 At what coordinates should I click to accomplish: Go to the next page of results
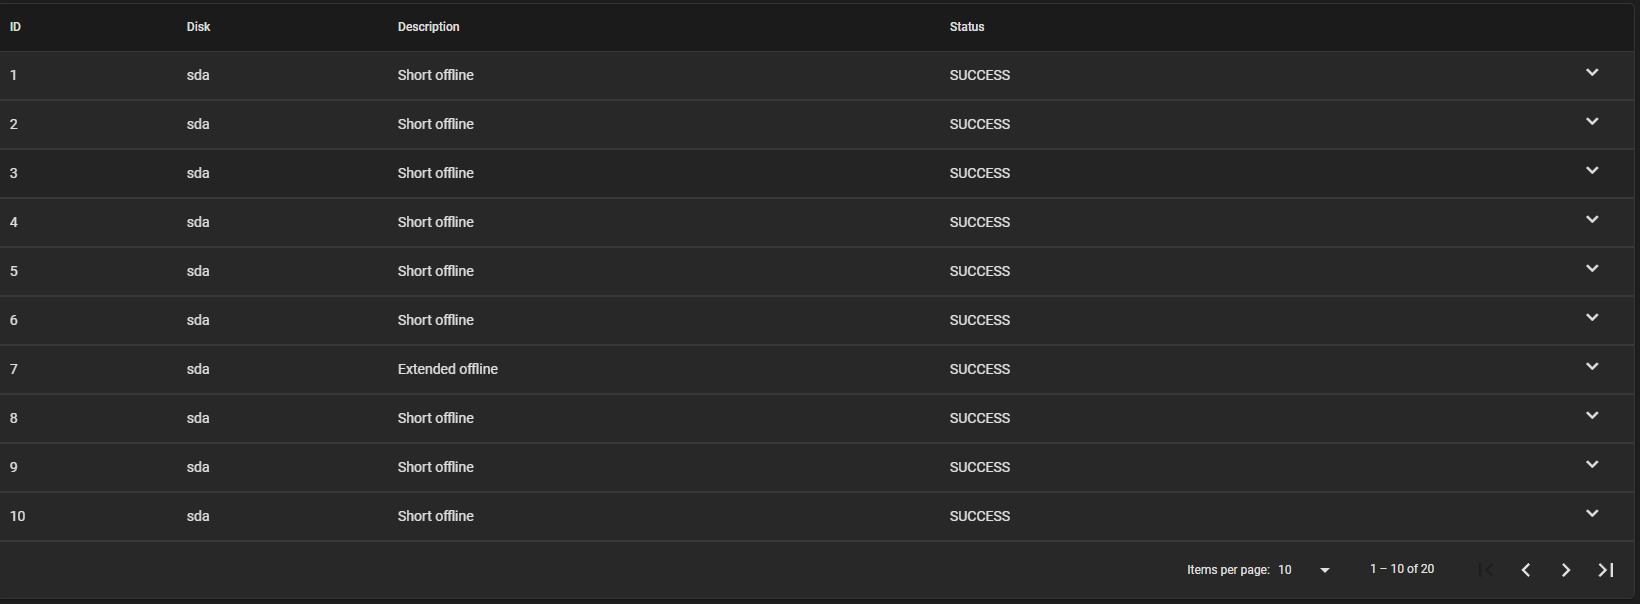tap(1566, 570)
